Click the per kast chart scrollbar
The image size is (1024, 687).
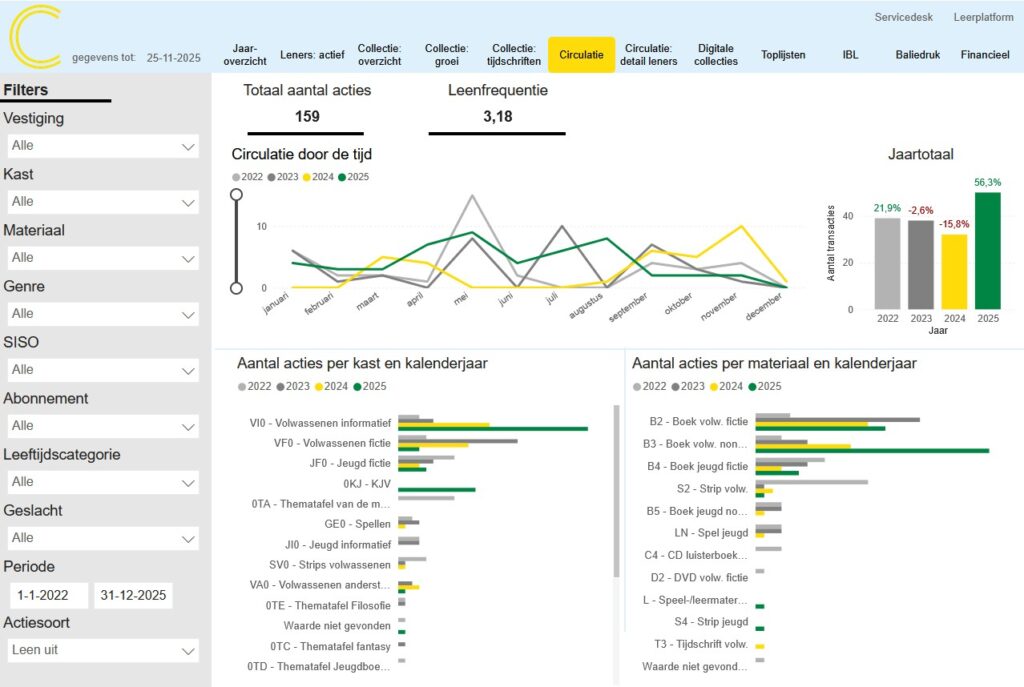[616, 490]
